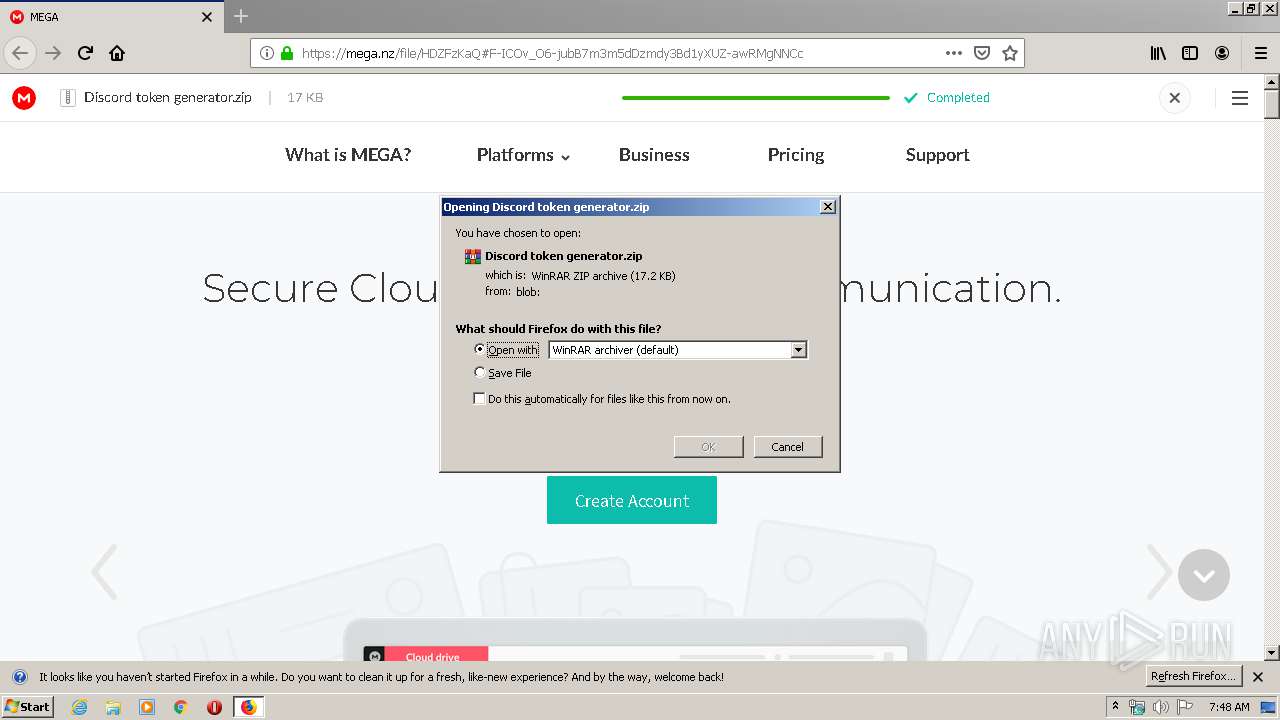This screenshot has height=720, width=1280.
Task: Open the Pricing menu item
Action: click(796, 155)
